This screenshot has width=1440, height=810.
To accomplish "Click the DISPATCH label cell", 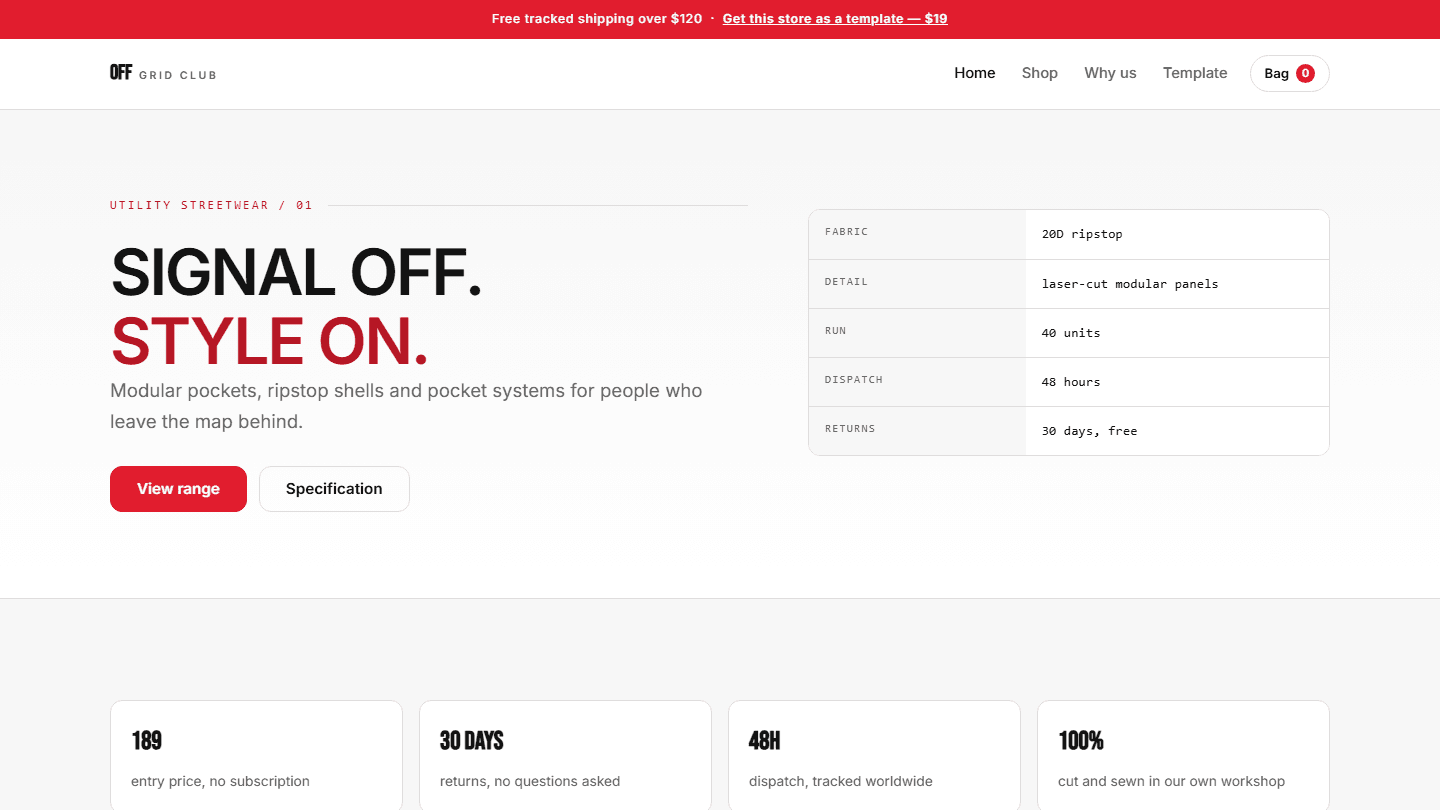I will pyautogui.click(x=917, y=382).
